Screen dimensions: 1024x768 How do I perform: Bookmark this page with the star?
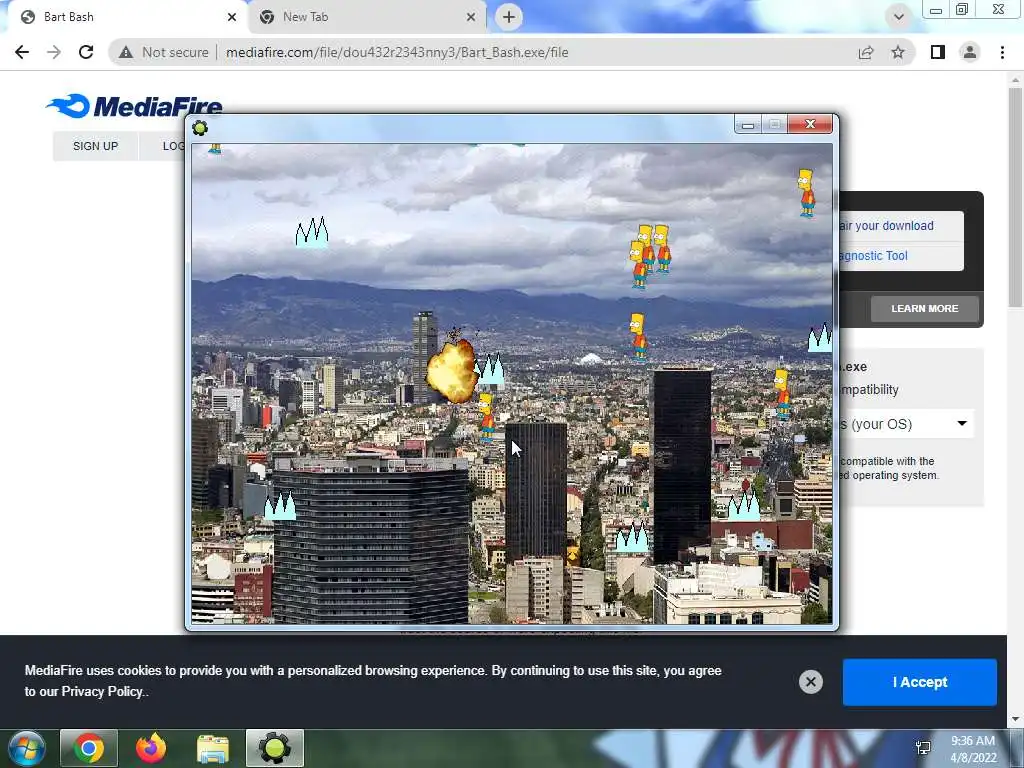click(x=898, y=52)
